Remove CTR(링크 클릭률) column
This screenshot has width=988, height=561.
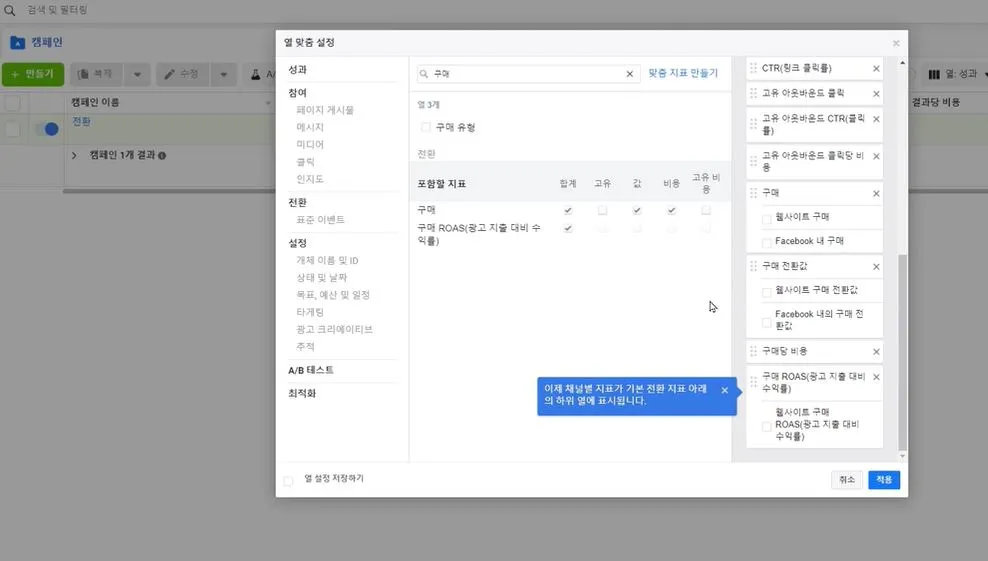[x=876, y=68]
